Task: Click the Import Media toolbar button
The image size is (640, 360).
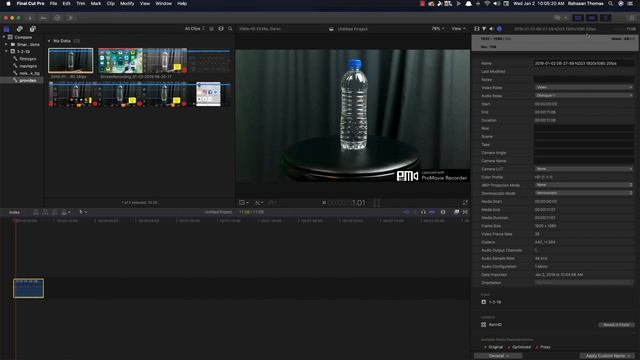Action: coord(30,18)
